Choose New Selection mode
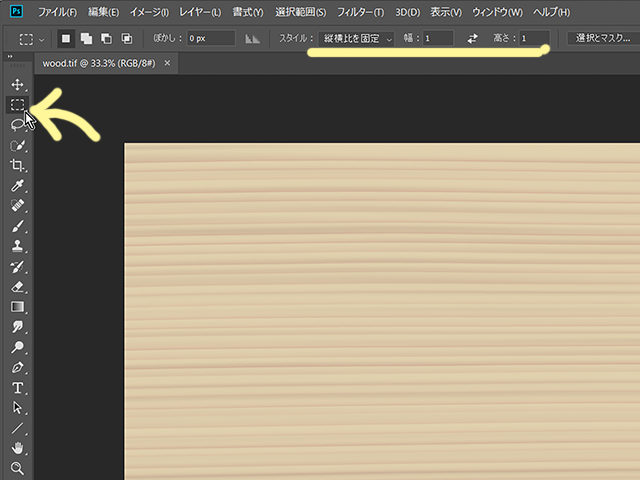This screenshot has width=640, height=480. (x=66, y=39)
